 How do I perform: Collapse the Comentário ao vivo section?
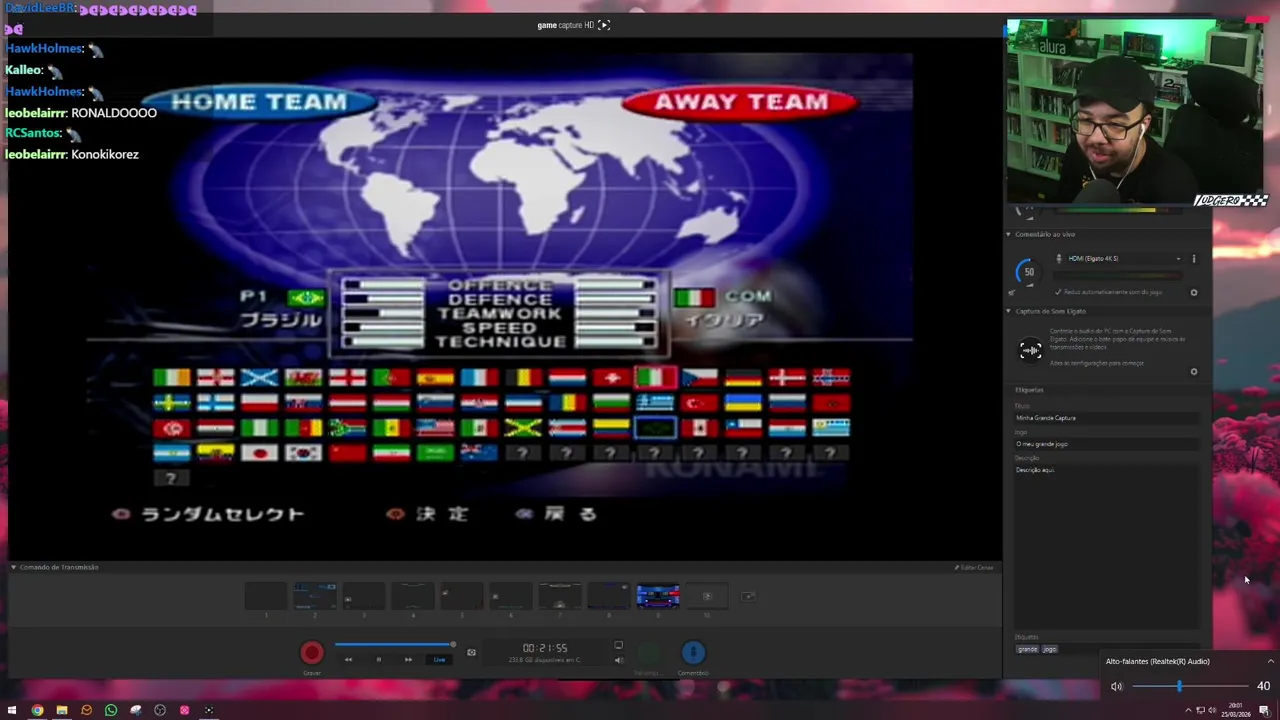[x=1009, y=234]
